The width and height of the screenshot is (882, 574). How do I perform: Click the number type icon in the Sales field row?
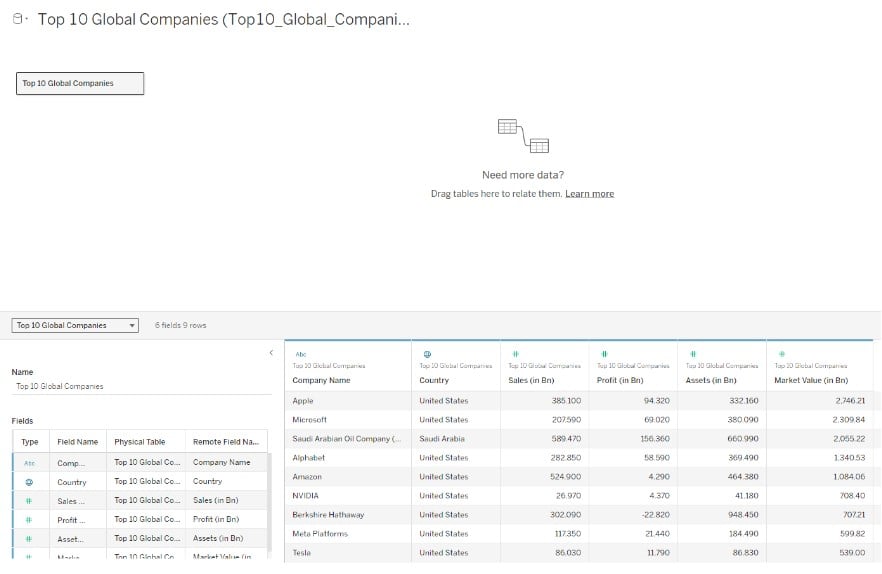(29, 501)
